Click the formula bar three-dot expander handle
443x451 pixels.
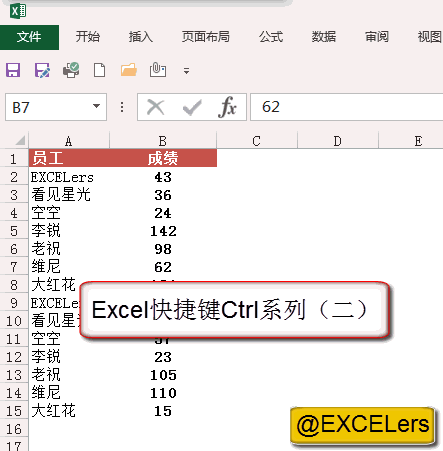click(x=122, y=107)
